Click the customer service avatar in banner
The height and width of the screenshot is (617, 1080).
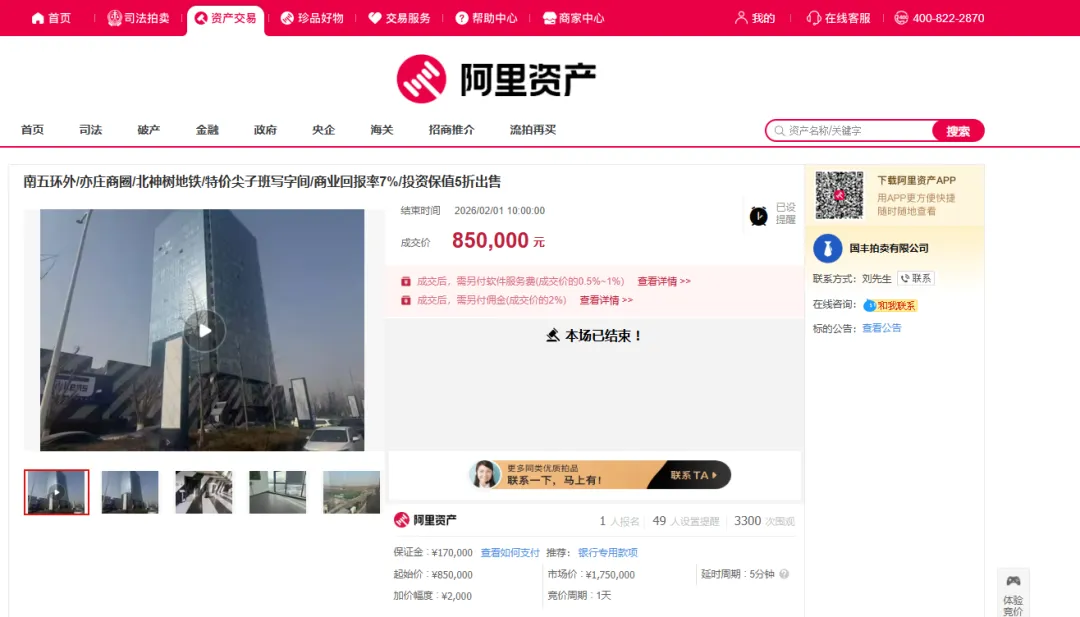coord(485,474)
